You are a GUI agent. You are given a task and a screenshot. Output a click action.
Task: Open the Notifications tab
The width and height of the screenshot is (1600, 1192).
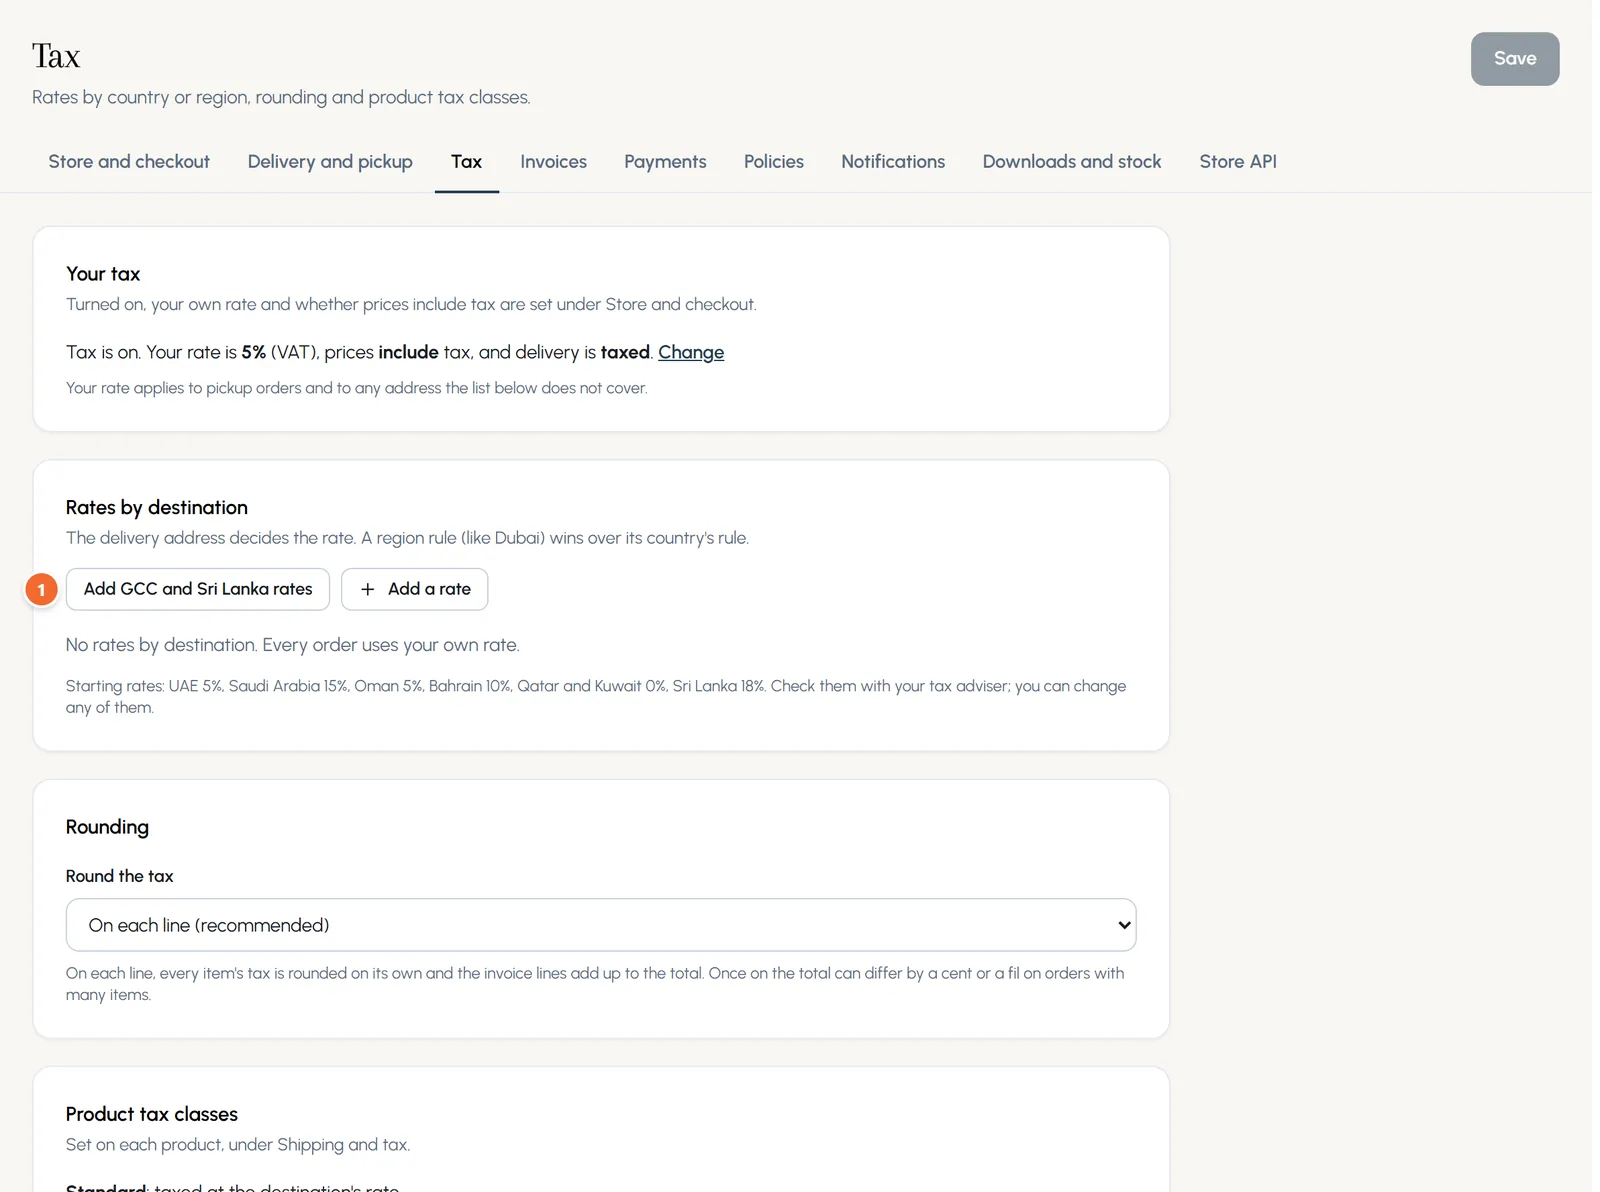point(893,162)
